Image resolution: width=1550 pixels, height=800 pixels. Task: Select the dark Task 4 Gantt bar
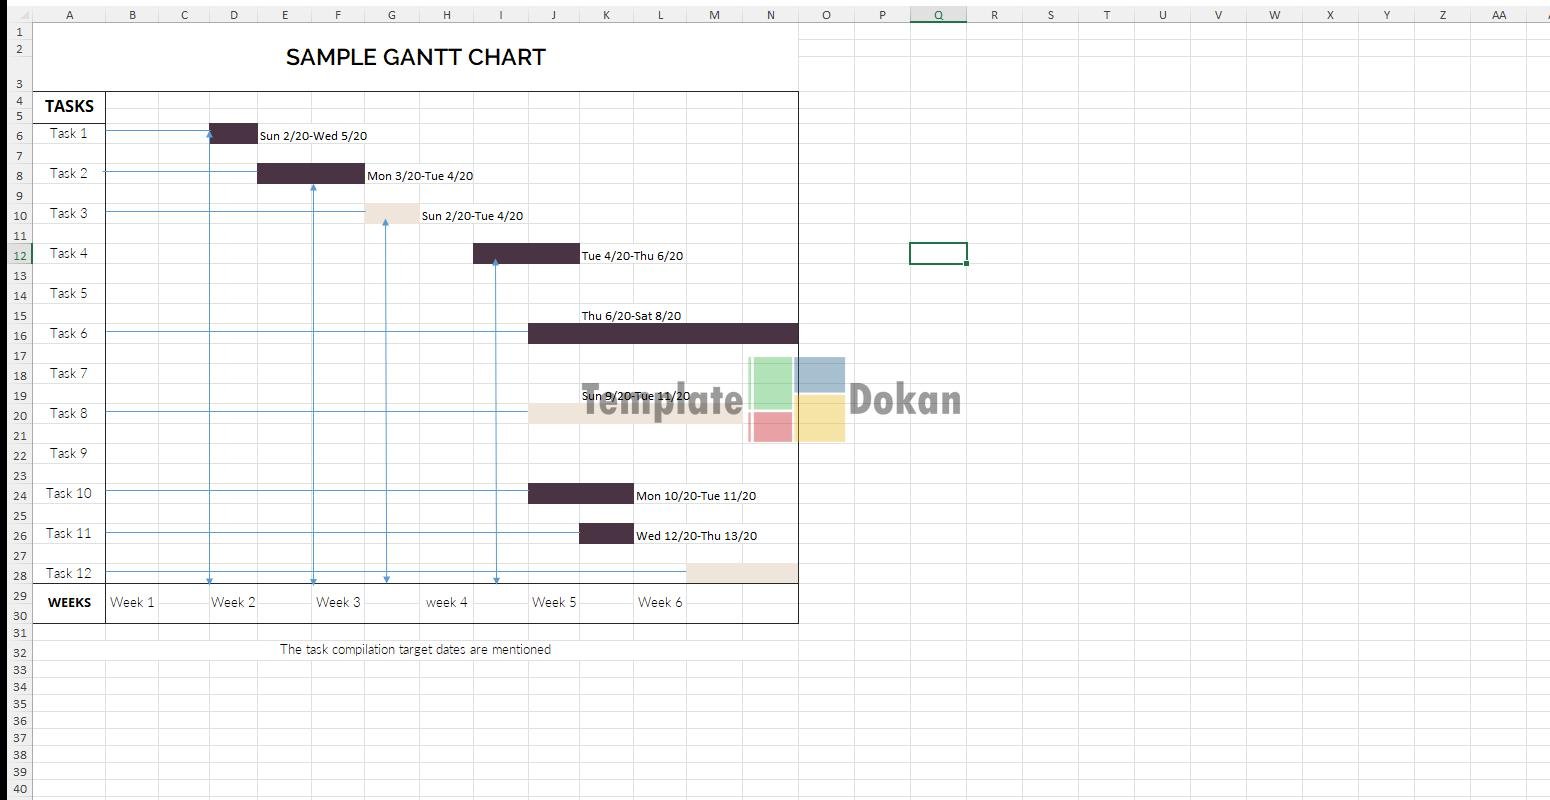(526, 254)
